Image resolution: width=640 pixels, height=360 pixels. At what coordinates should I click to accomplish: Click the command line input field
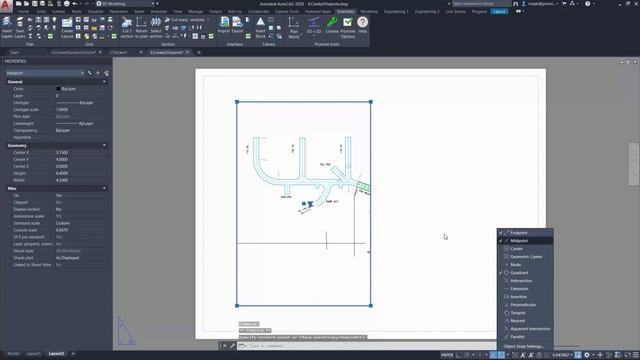pyautogui.click(x=367, y=346)
